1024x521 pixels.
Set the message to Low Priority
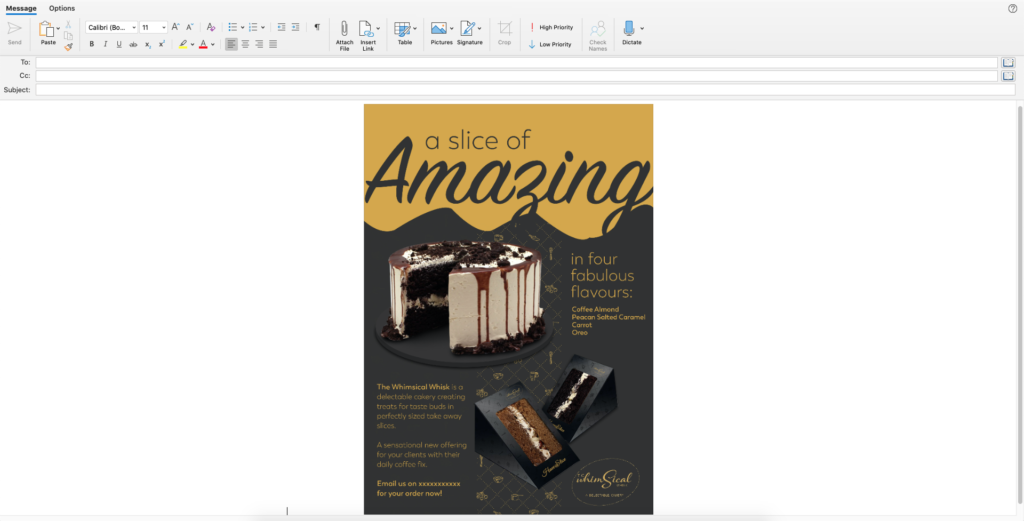point(551,44)
